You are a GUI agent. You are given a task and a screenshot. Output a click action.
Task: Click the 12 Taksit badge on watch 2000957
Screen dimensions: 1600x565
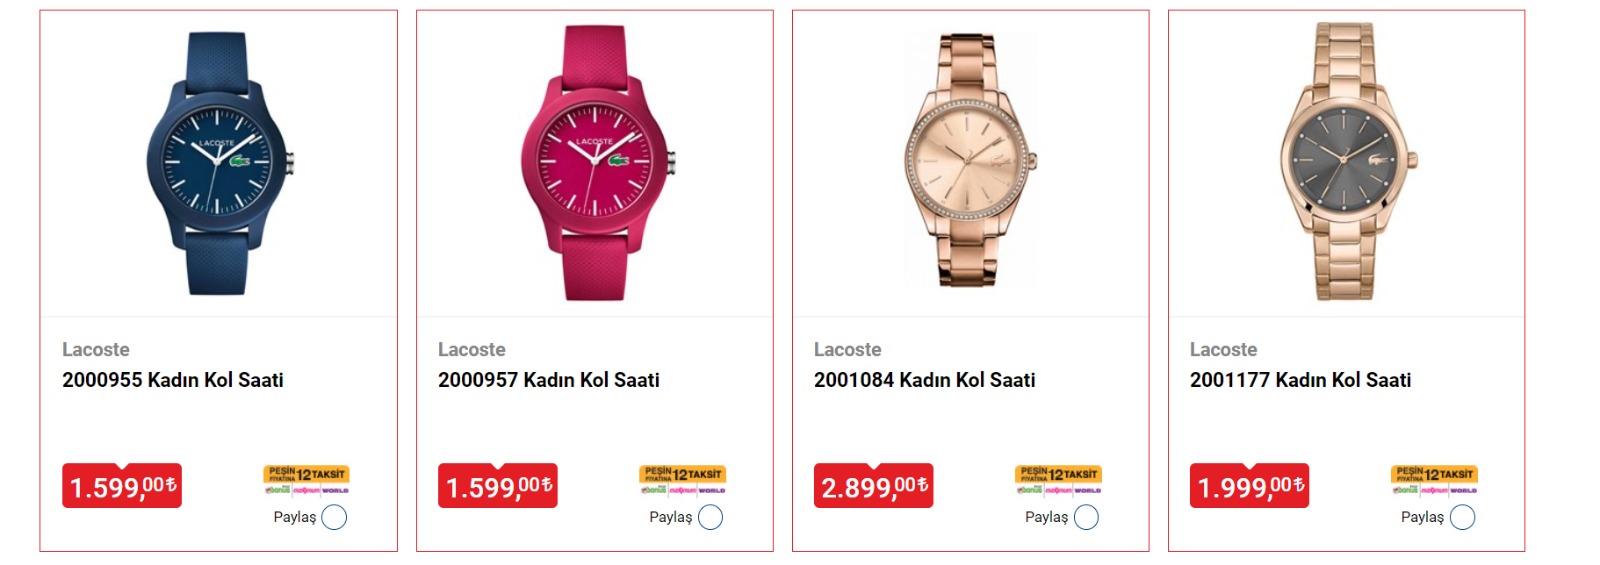682,479
